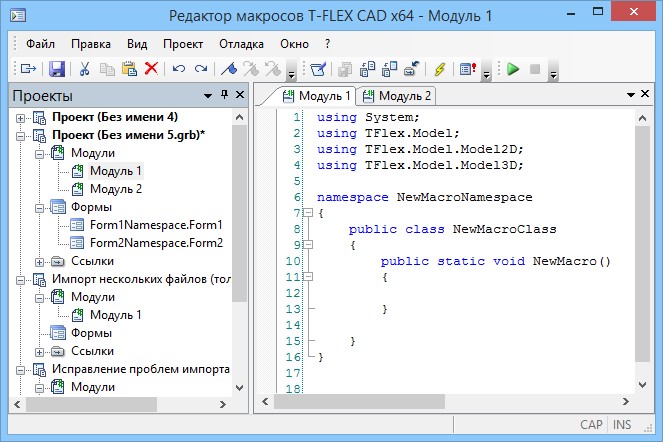Click the add module toolbar icon
The image size is (663, 442).
tap(367, 69)
